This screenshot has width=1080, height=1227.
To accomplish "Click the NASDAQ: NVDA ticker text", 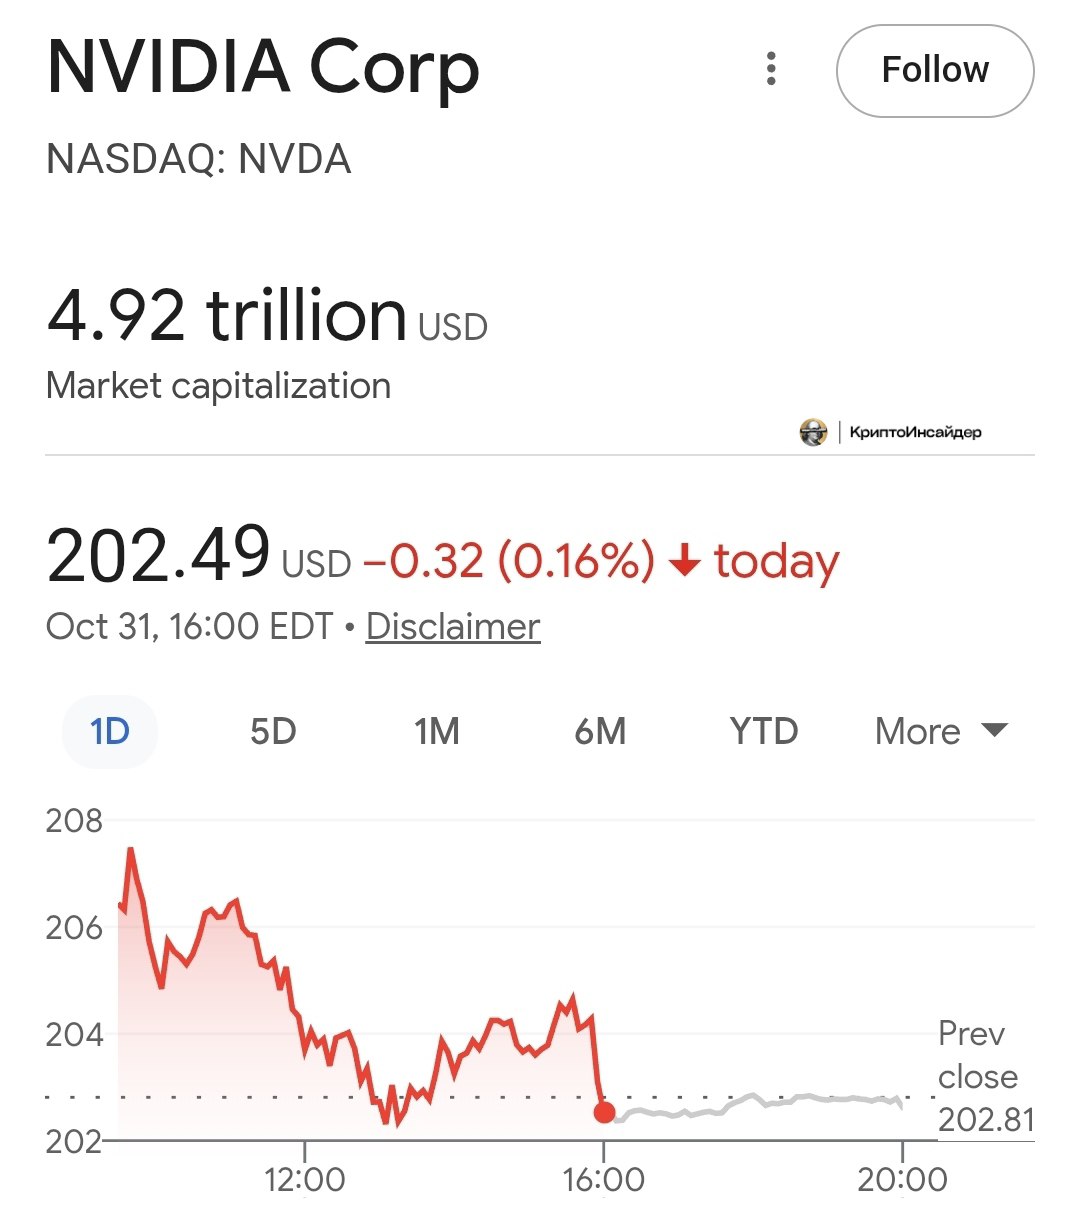I will (x=199, y=159).
